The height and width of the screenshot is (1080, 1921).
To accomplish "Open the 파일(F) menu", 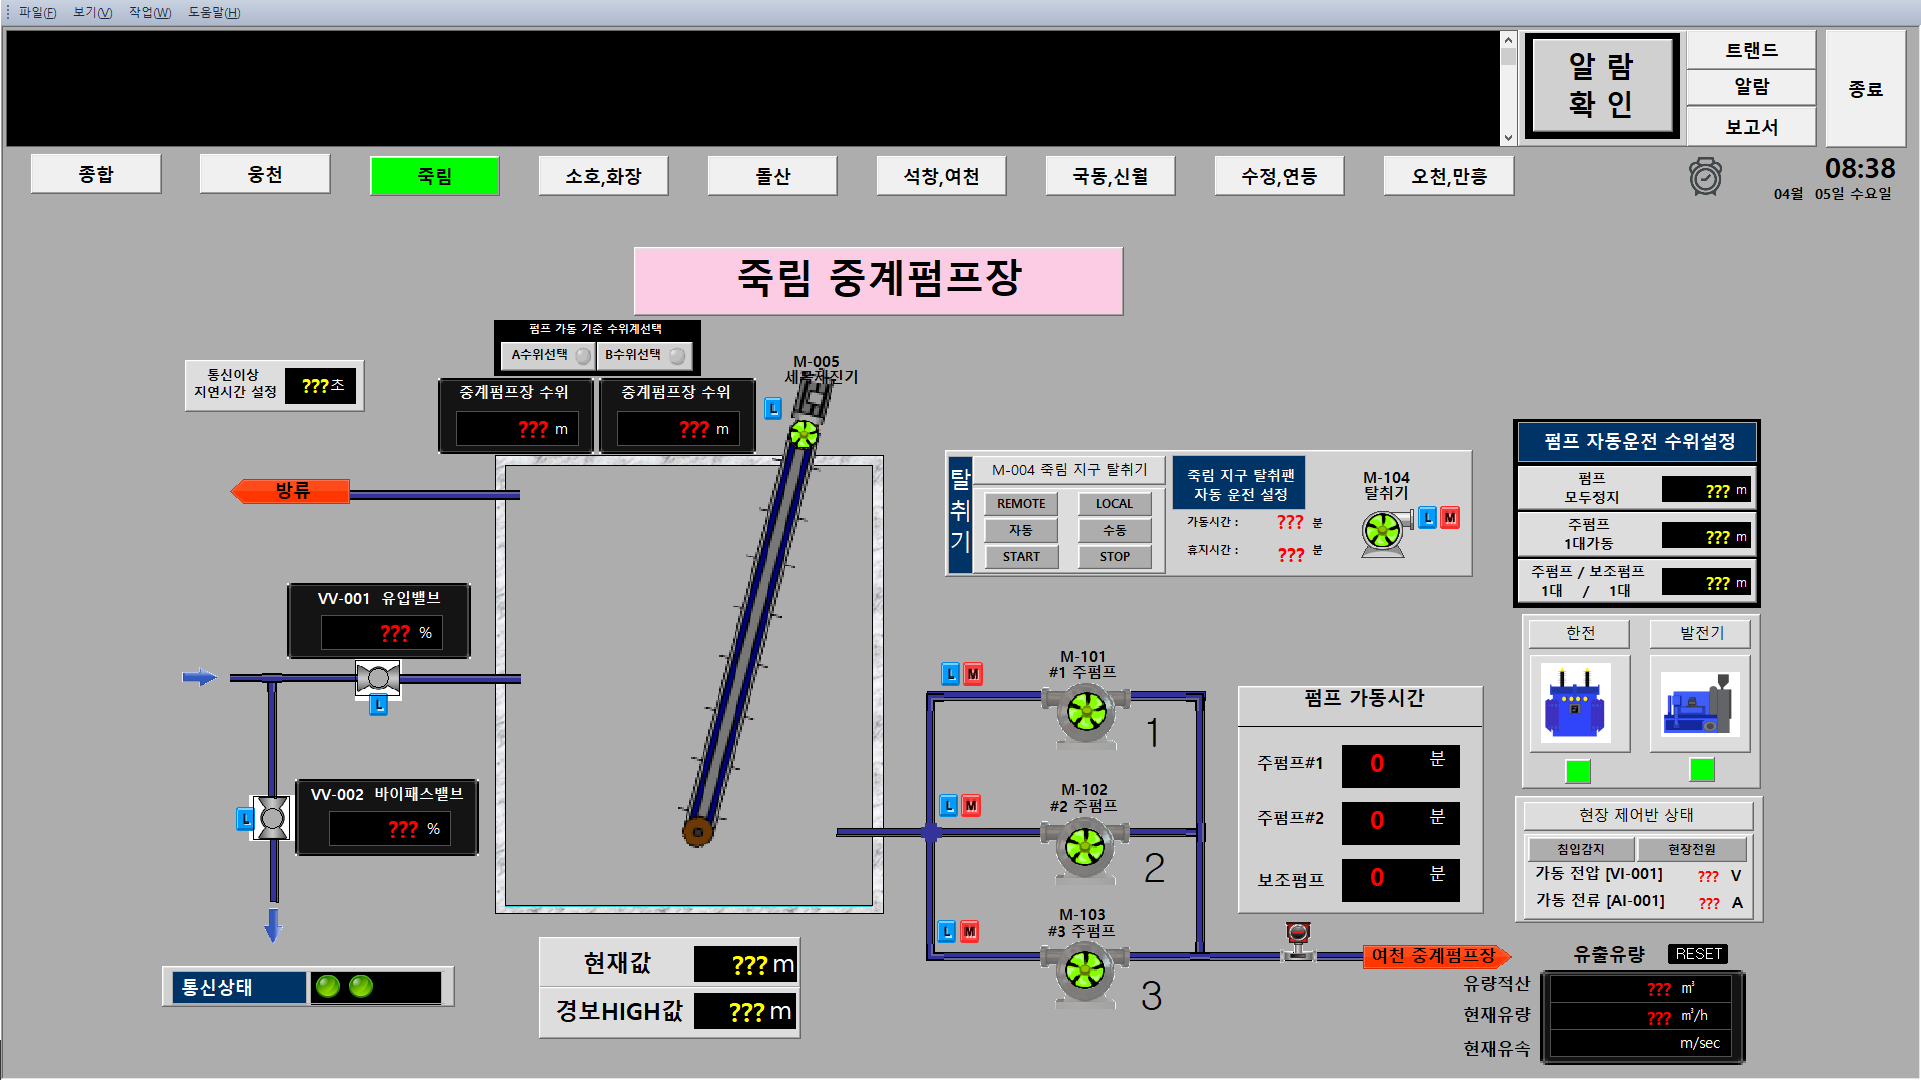I will (x=37, y=12).
